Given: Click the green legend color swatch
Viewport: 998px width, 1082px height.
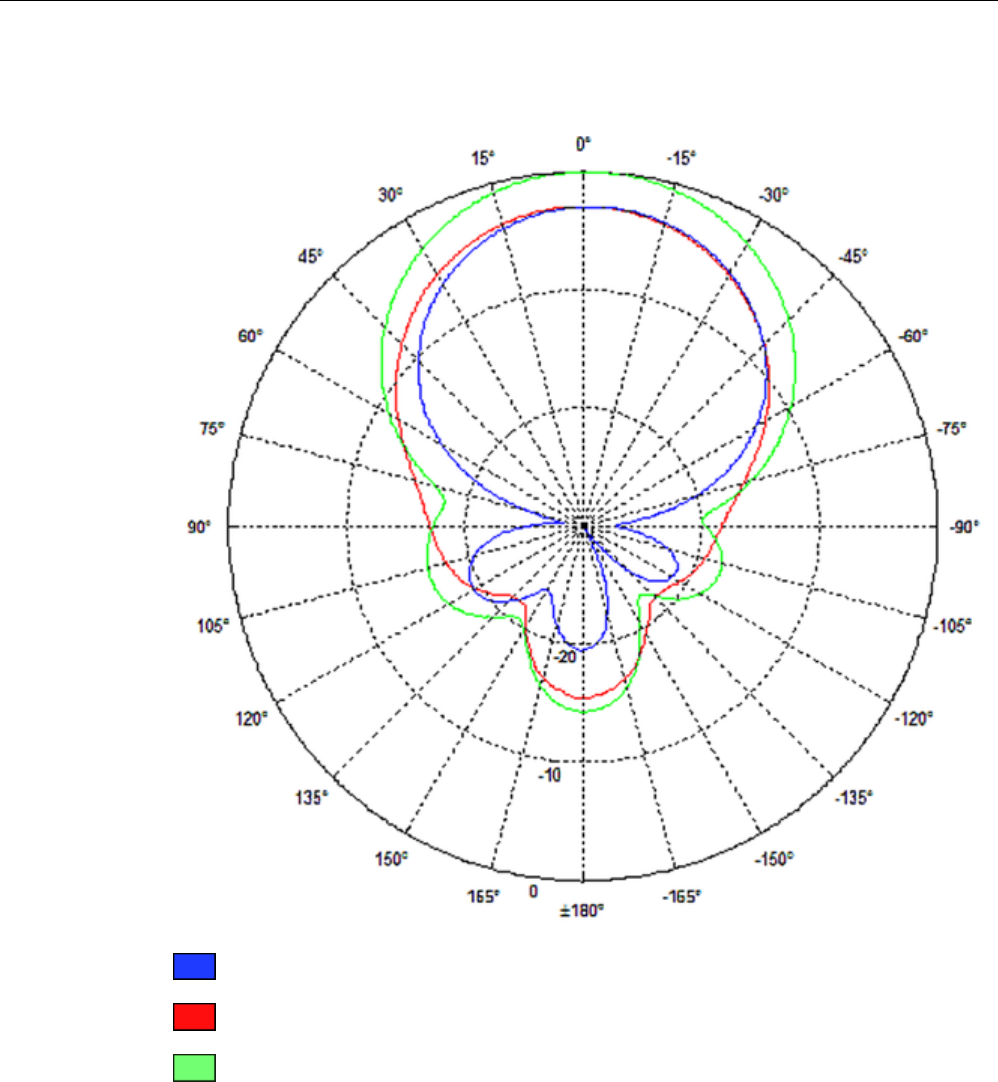Looking at the screenshot, I should click(194, 1068).
